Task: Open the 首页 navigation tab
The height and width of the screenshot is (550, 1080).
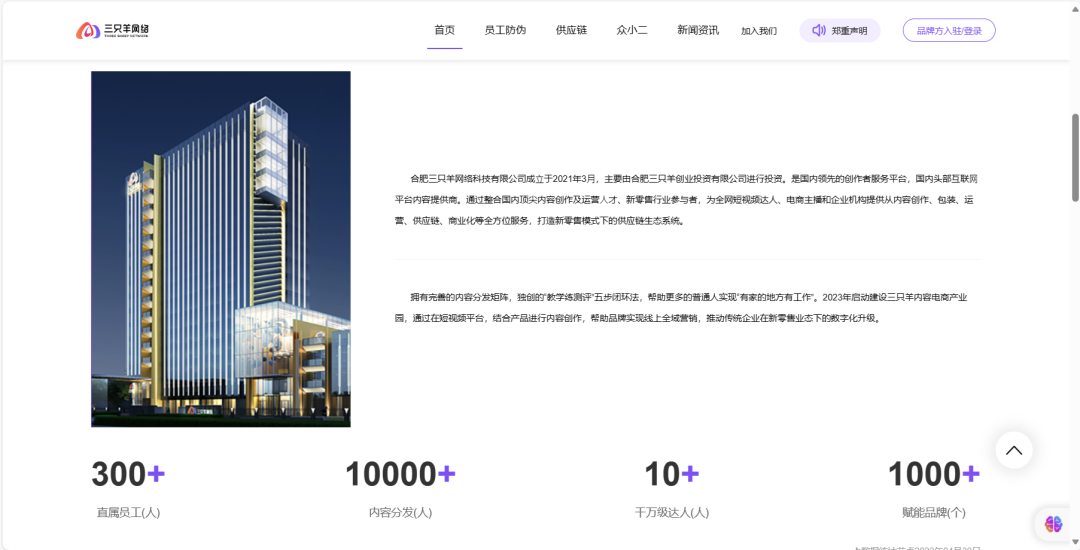Action: [444, 30]
